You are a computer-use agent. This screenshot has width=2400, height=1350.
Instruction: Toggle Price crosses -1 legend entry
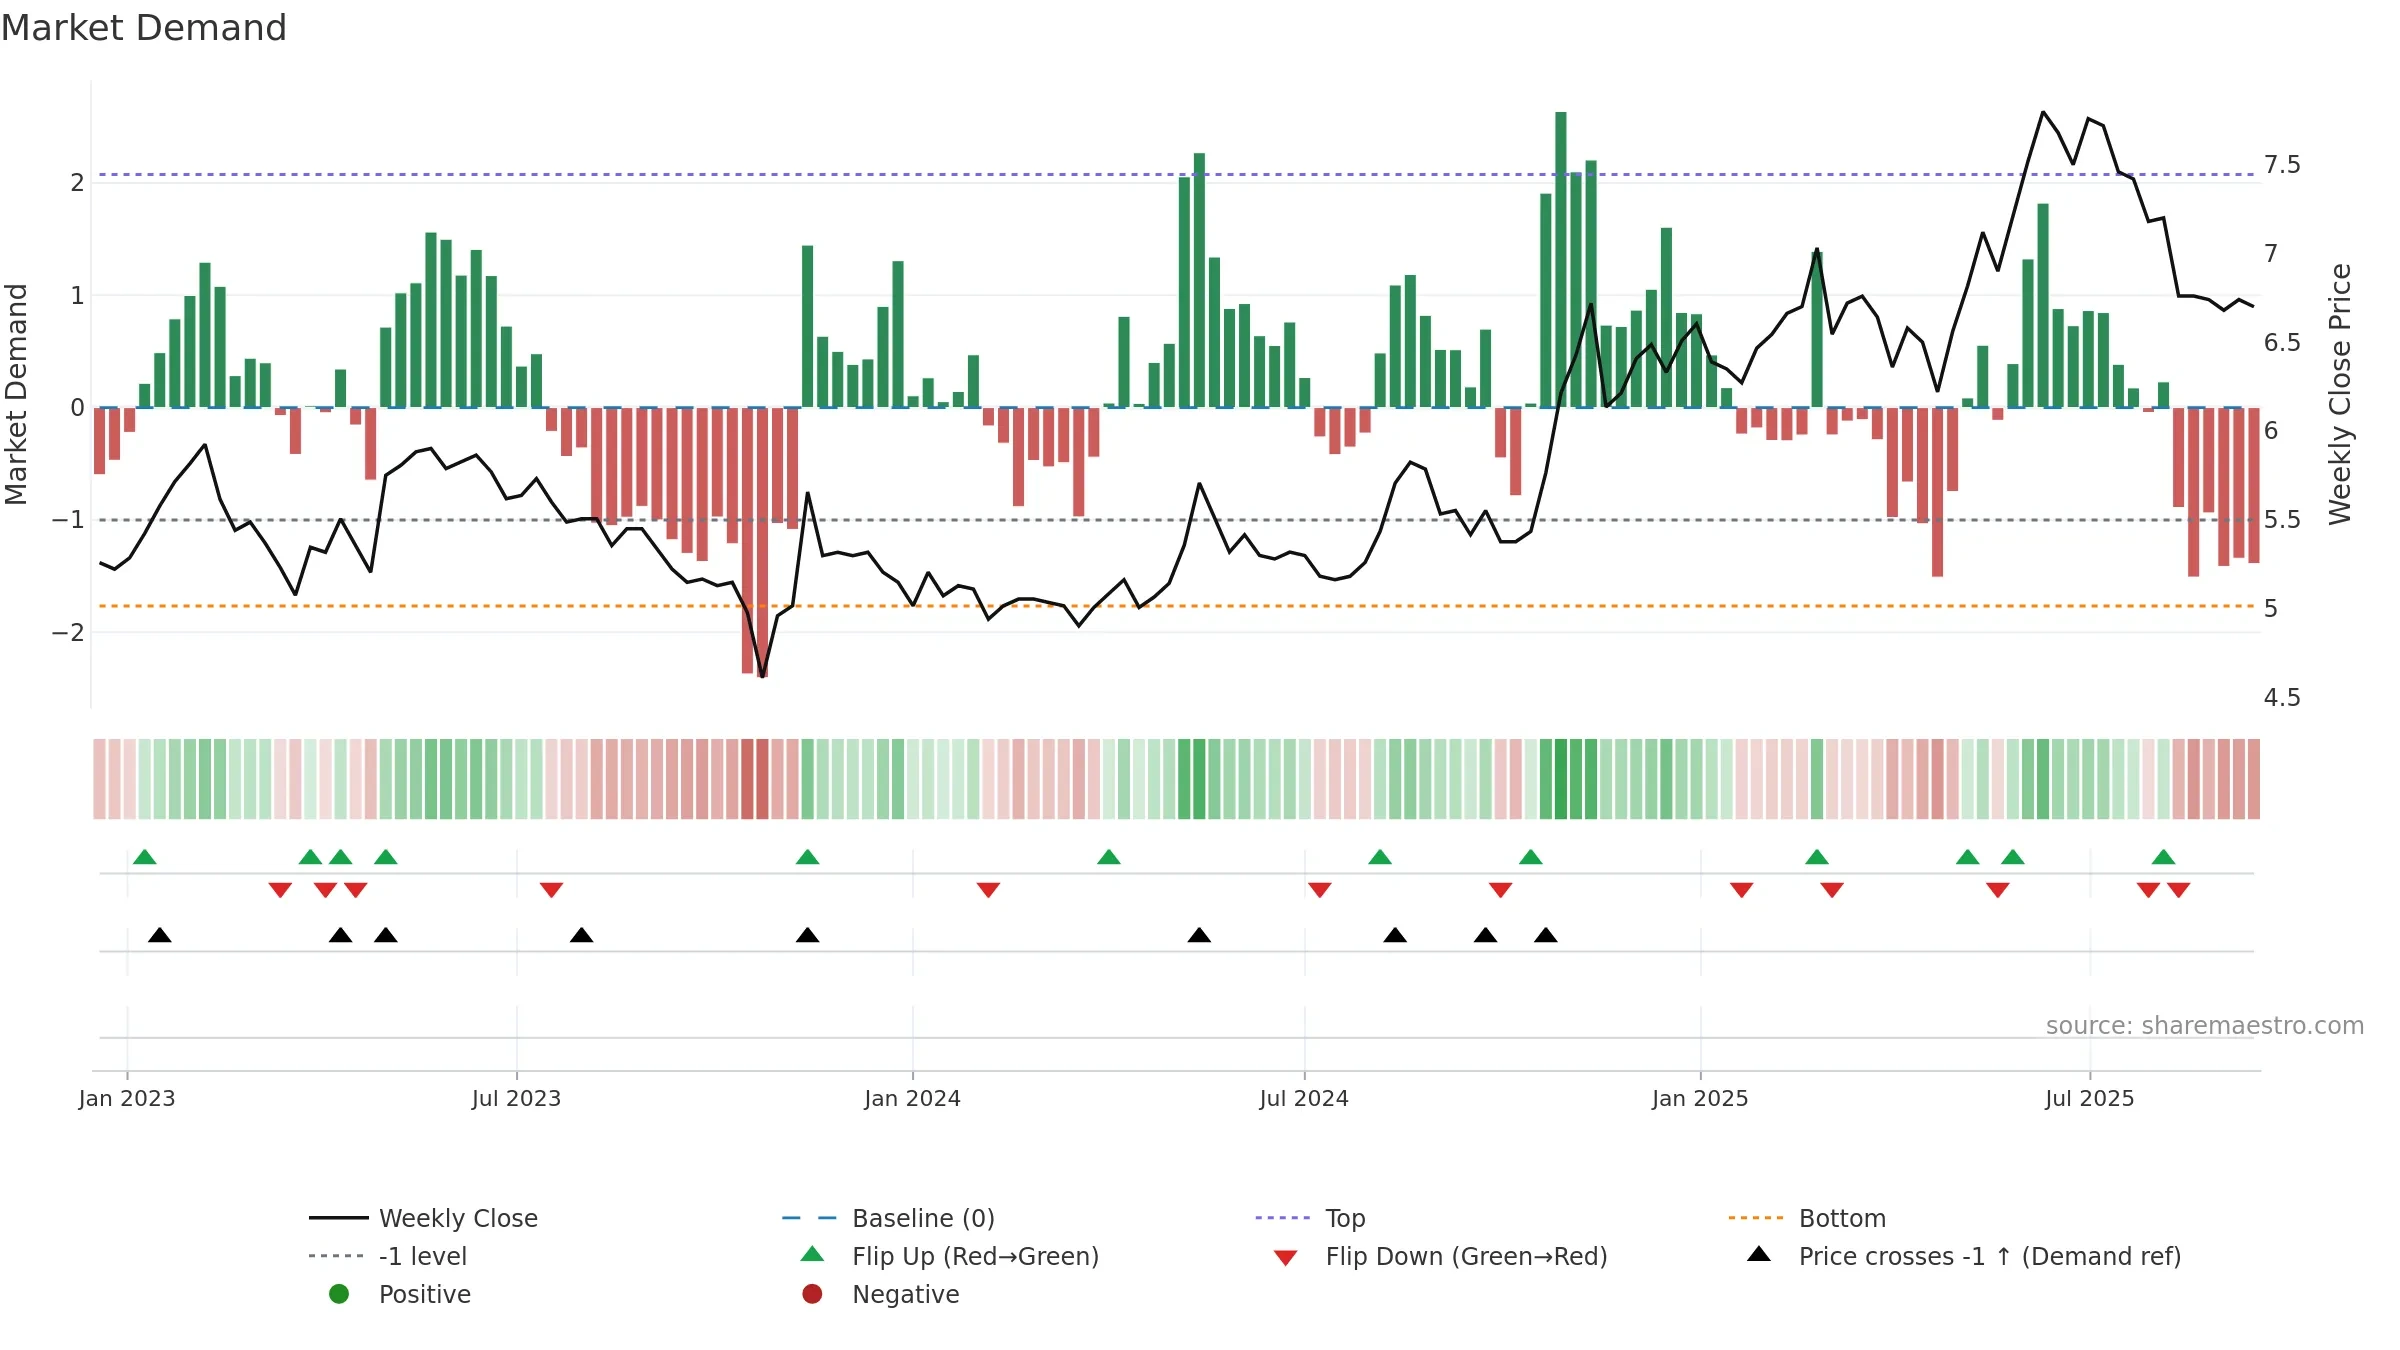[1964, 1256]
